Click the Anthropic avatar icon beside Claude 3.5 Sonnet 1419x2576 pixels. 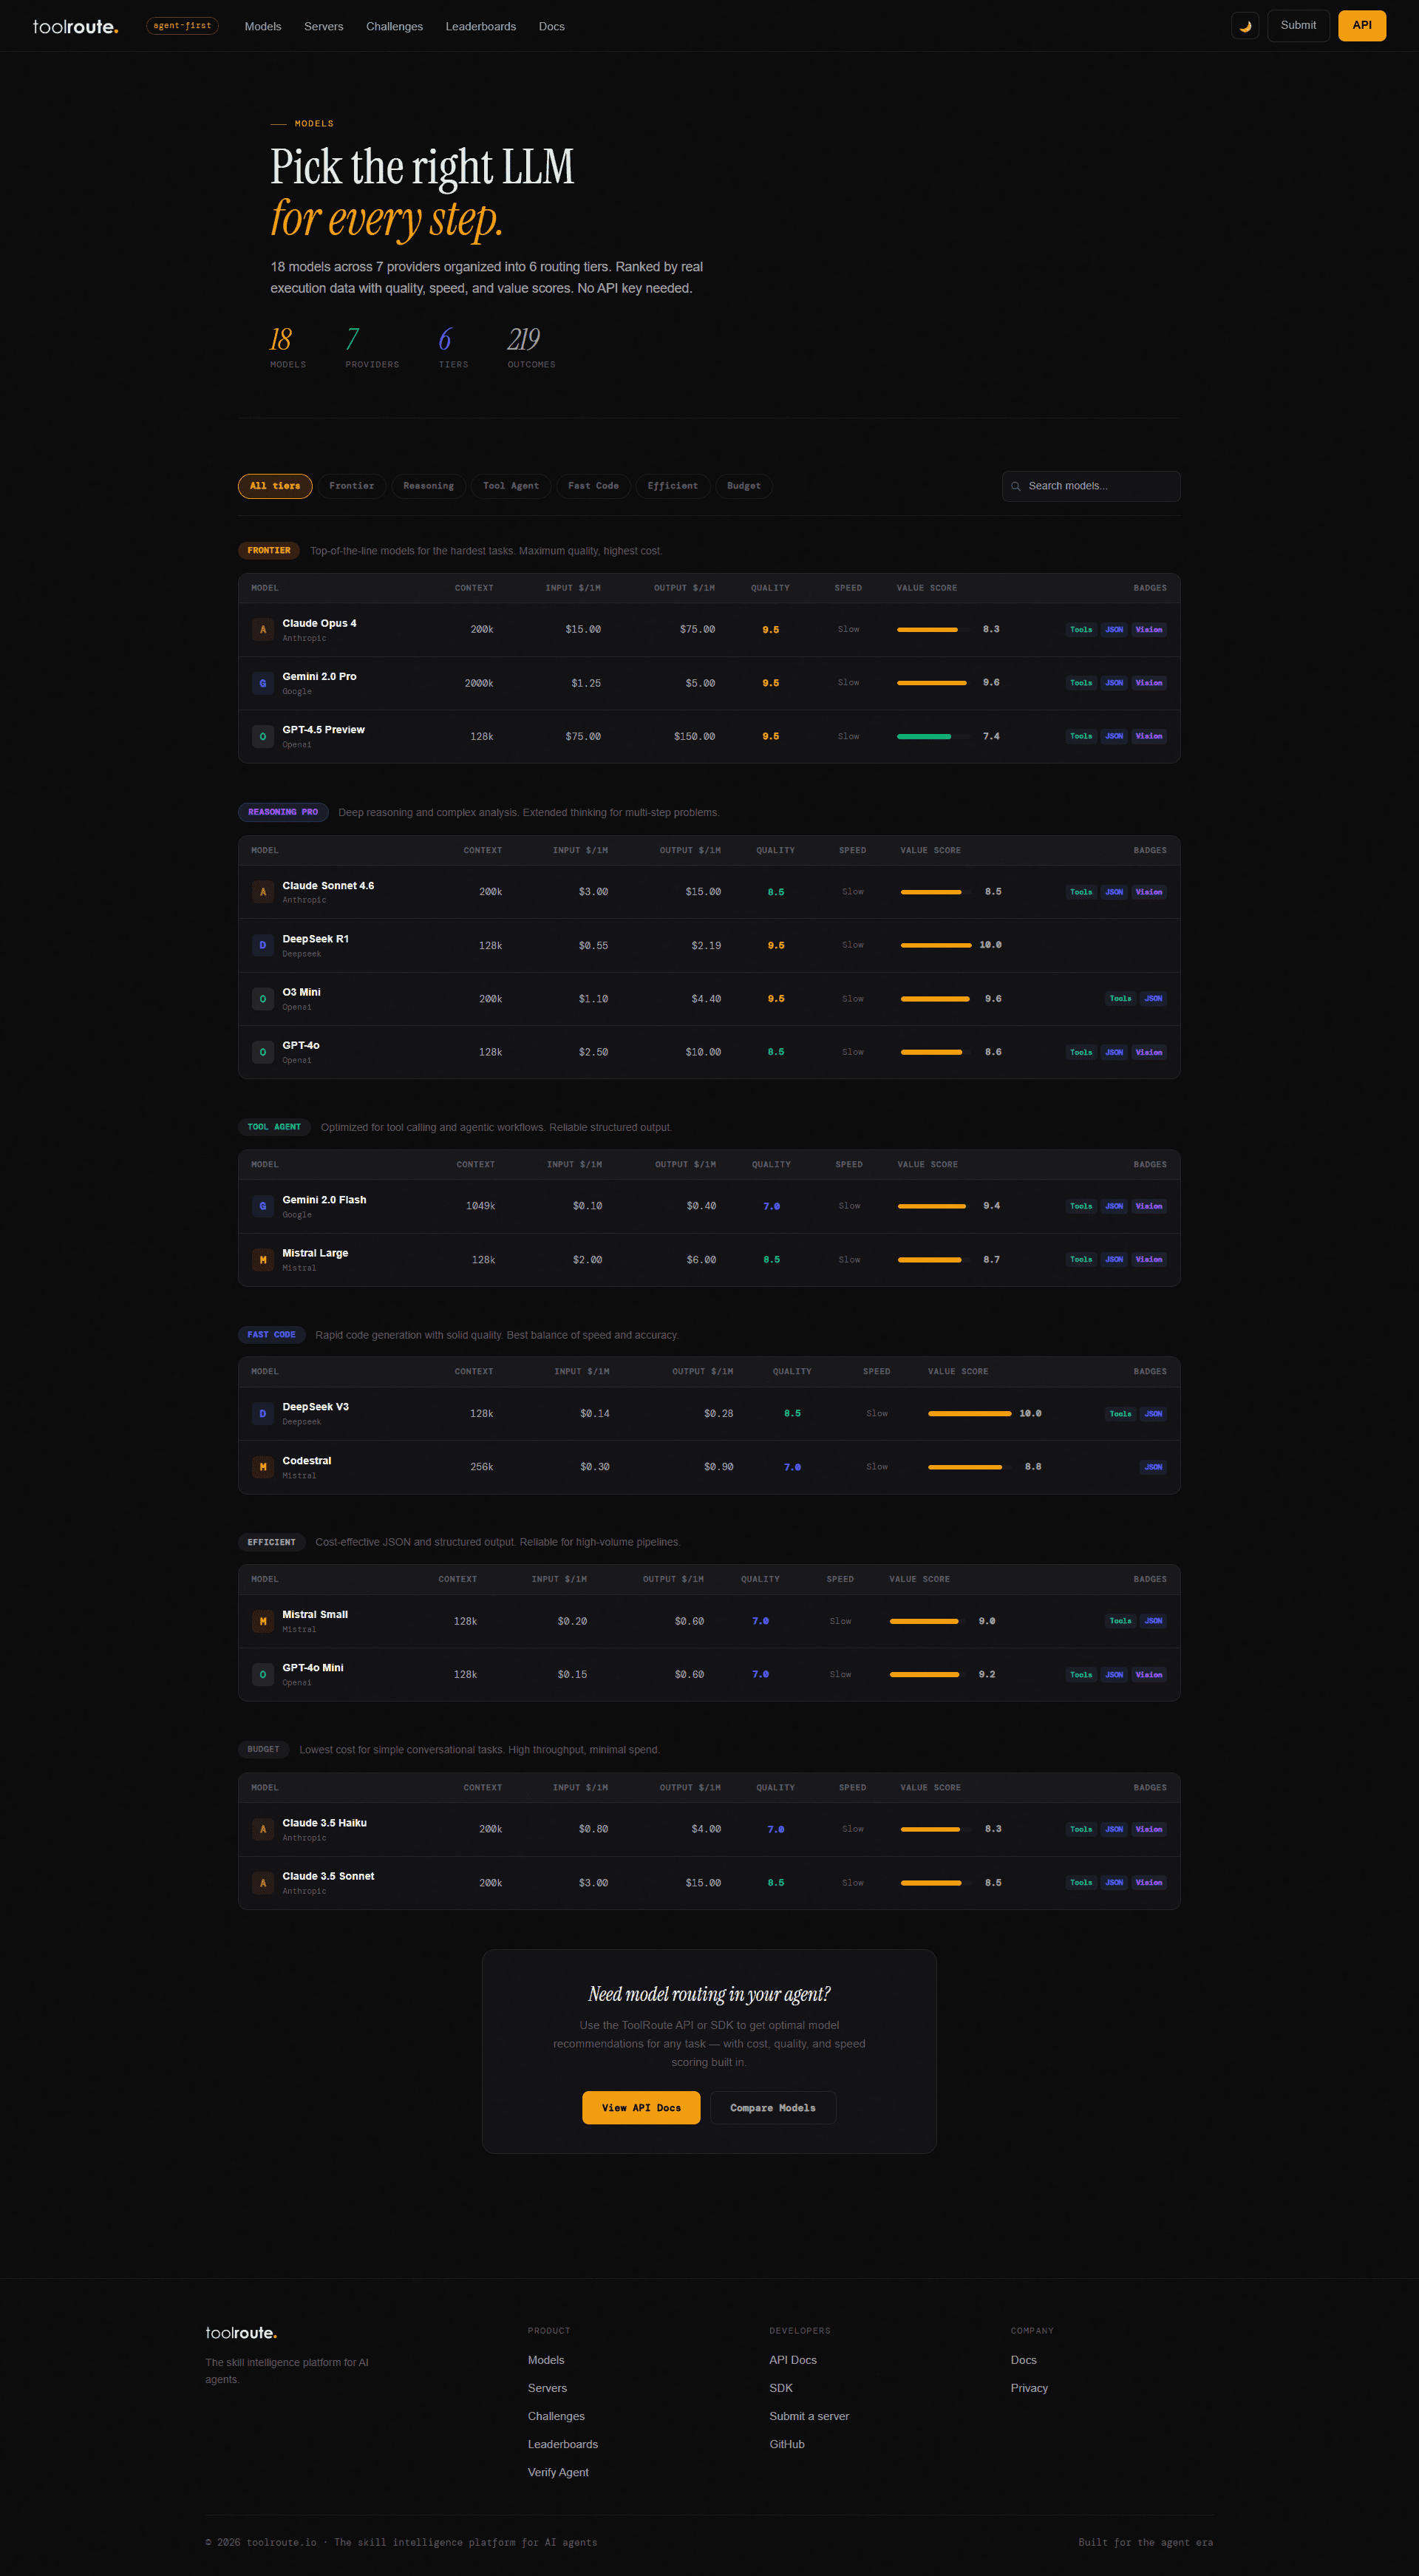click(263, 1883)
